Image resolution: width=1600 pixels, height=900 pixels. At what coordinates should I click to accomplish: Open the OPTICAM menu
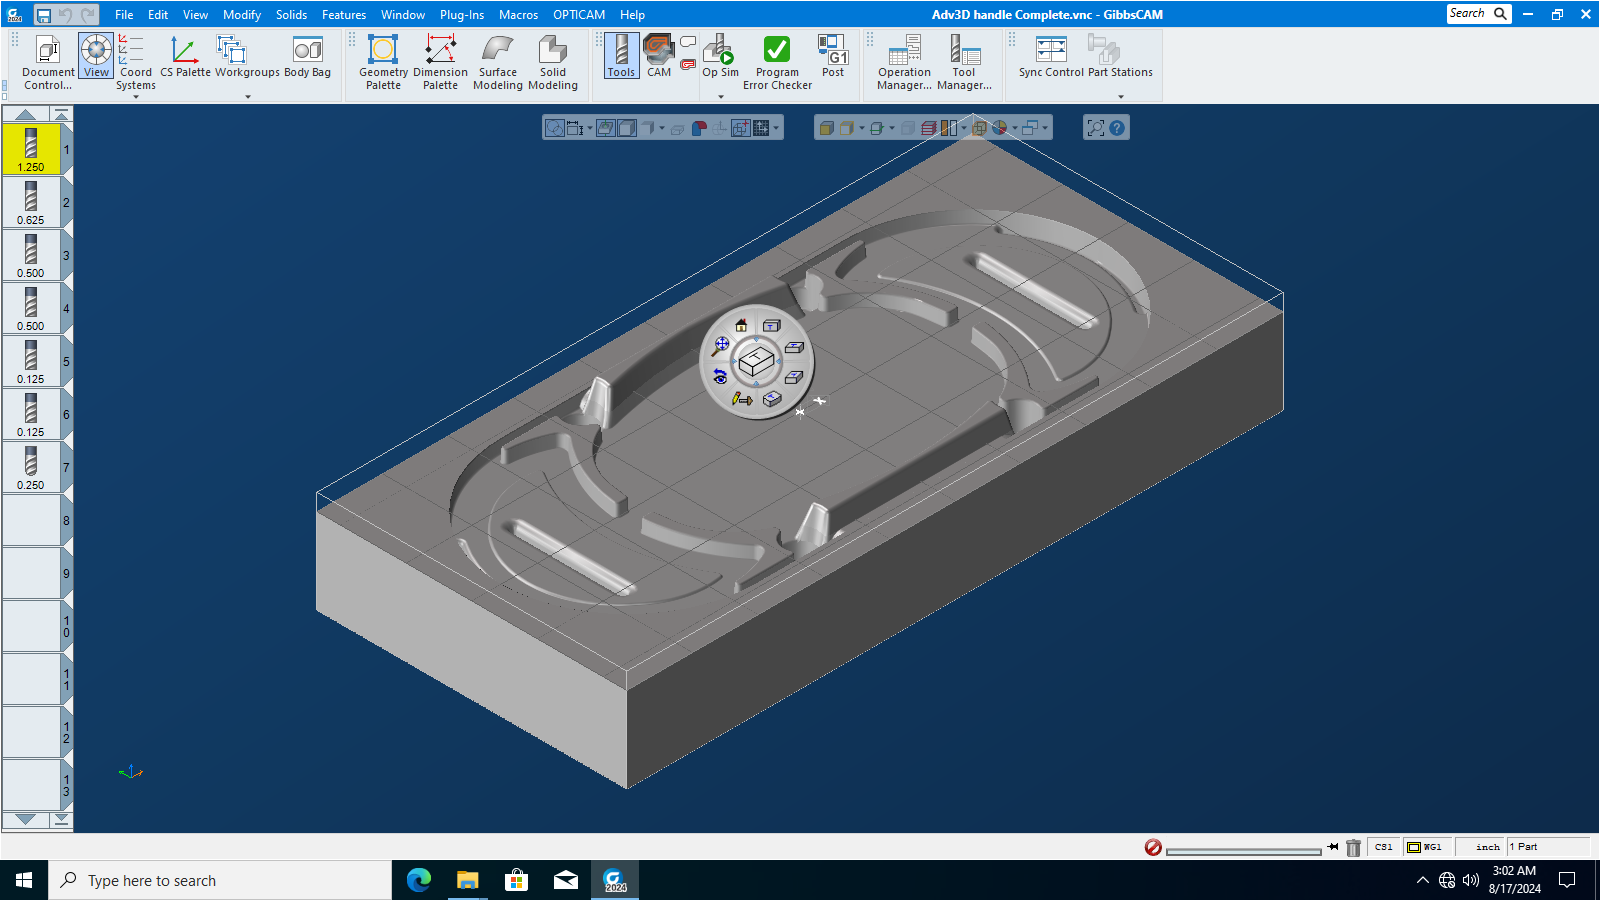tap(579, 15)
